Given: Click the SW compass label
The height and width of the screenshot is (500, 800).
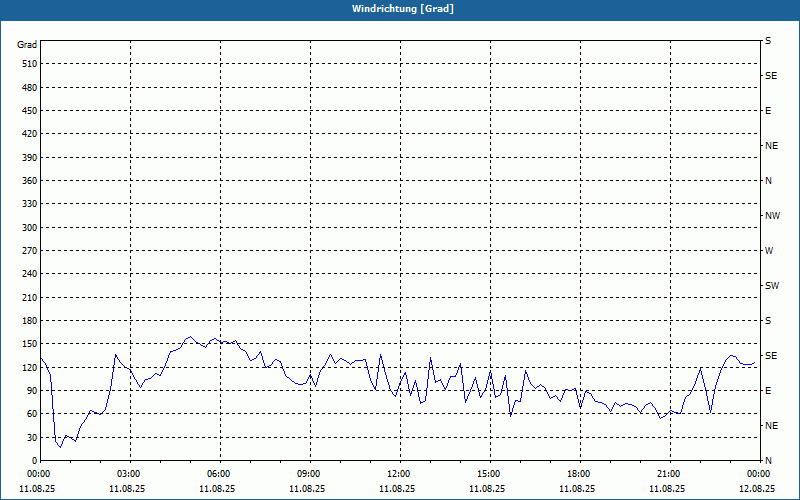Looking at the screenshot, I should (772, 286).
